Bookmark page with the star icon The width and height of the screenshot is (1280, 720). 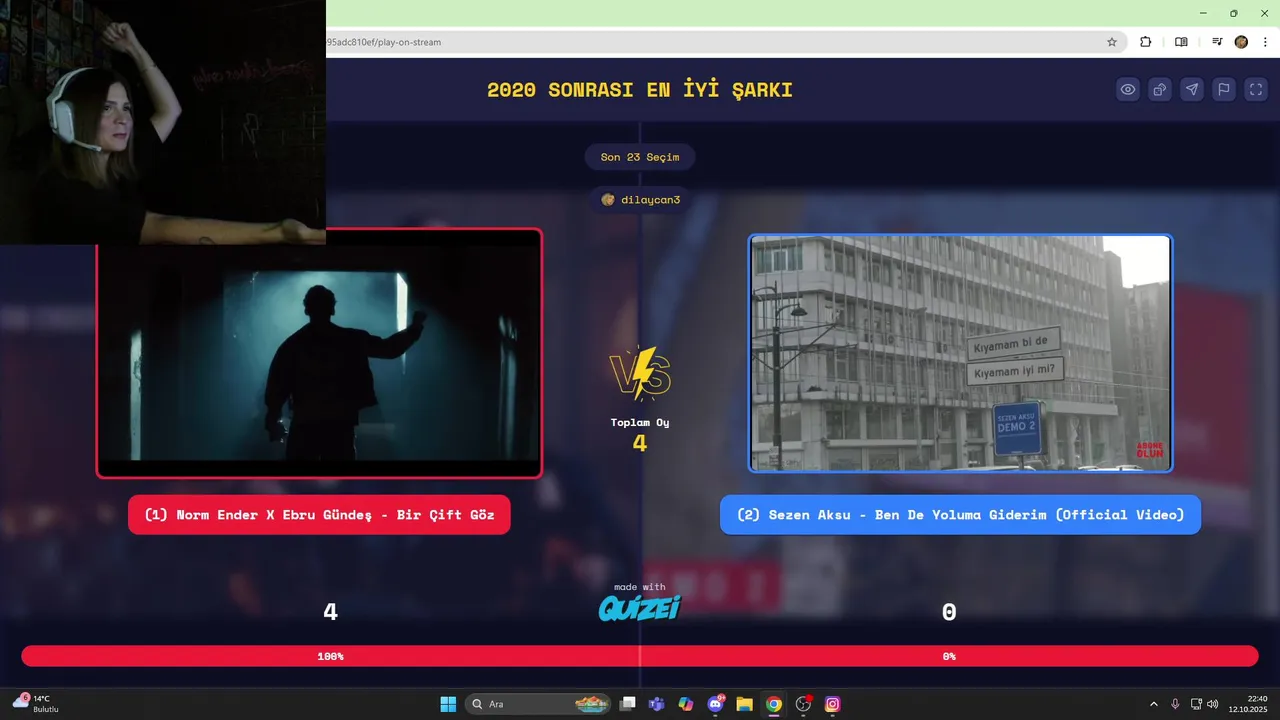(x=1112, y=42)
